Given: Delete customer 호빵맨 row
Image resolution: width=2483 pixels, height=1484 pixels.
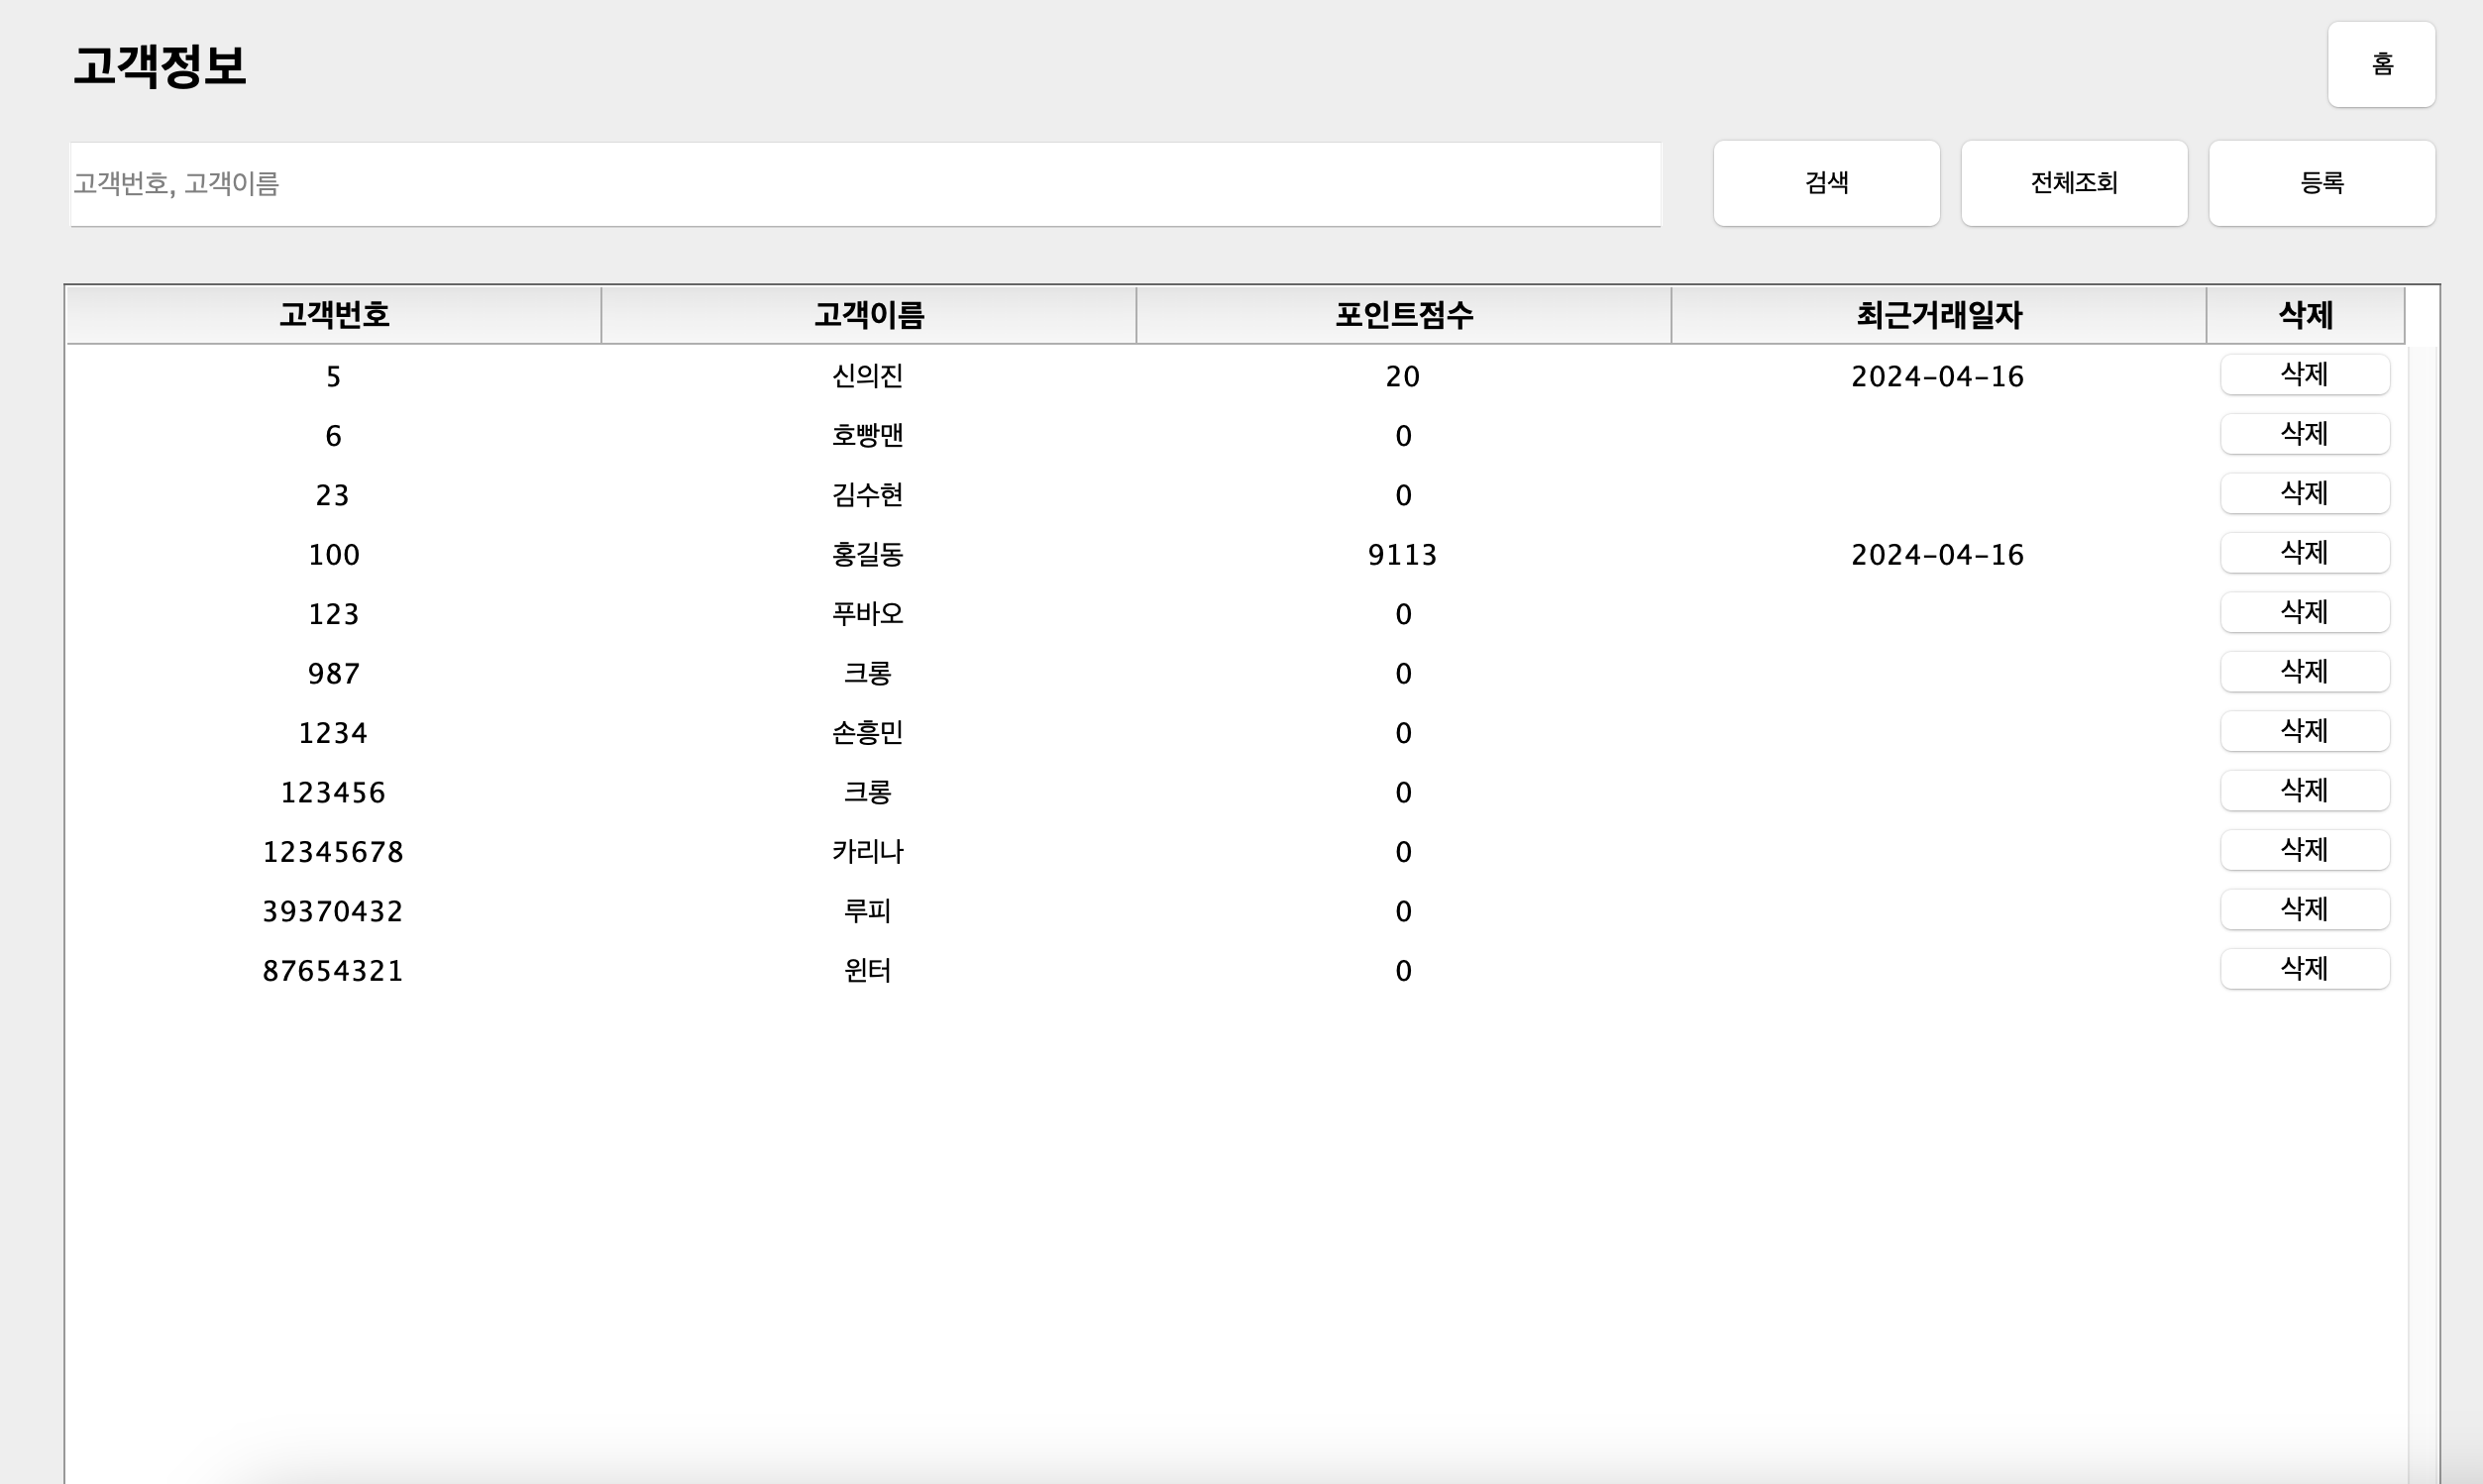Looking at the screenshot, I should click(2304, 434).
